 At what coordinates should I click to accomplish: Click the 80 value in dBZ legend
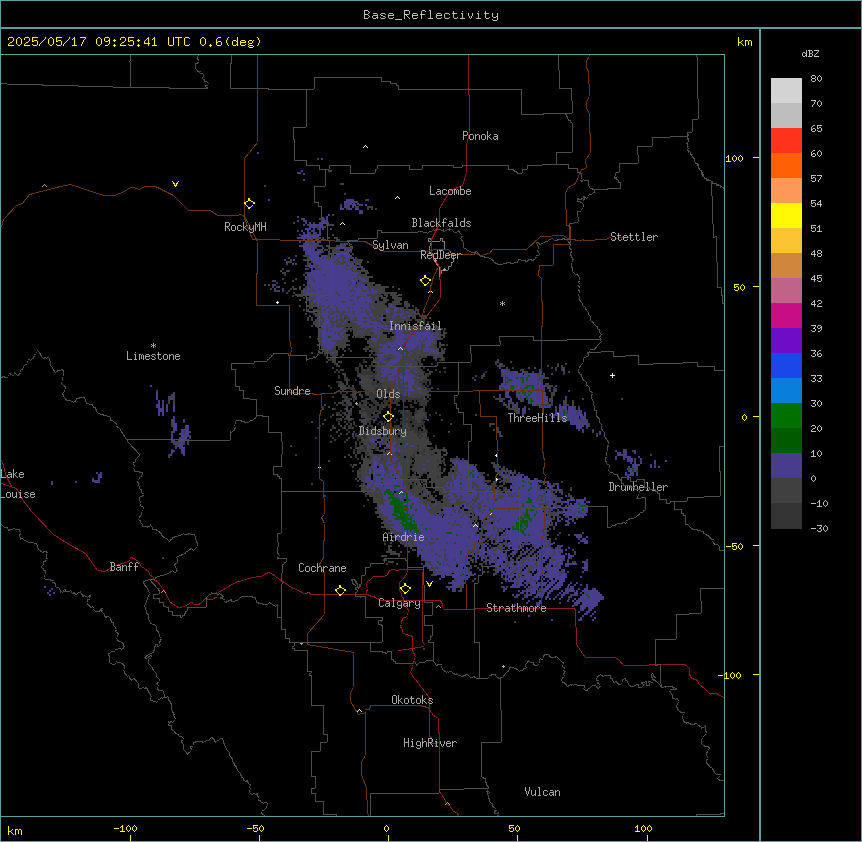[816, 79]
